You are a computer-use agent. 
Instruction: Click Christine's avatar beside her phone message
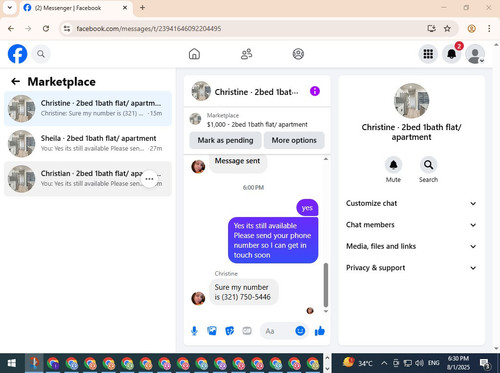pos(198,298)
